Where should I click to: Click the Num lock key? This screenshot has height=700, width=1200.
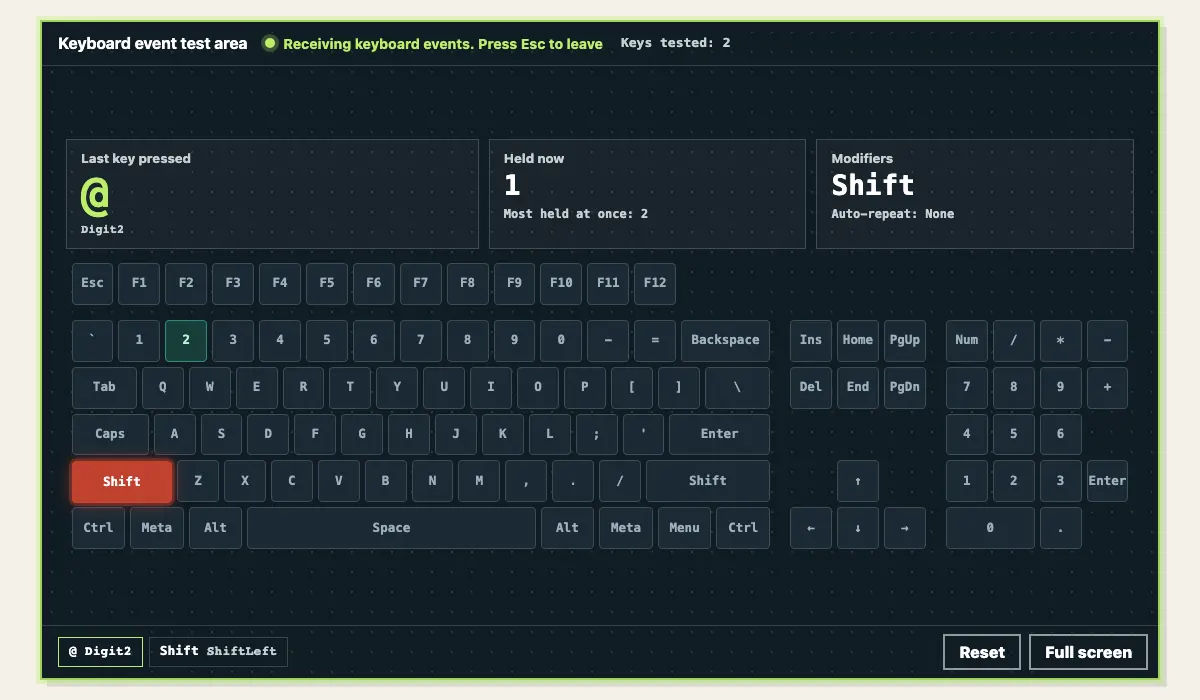pyautogui.click(x=967, y=340)
